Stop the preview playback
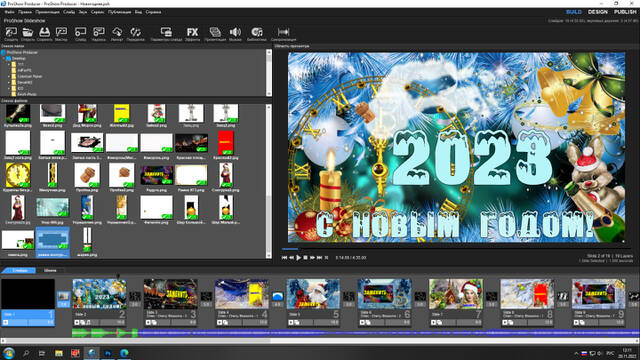This screenshot has height=360, width=640. (x=305, y=258)
